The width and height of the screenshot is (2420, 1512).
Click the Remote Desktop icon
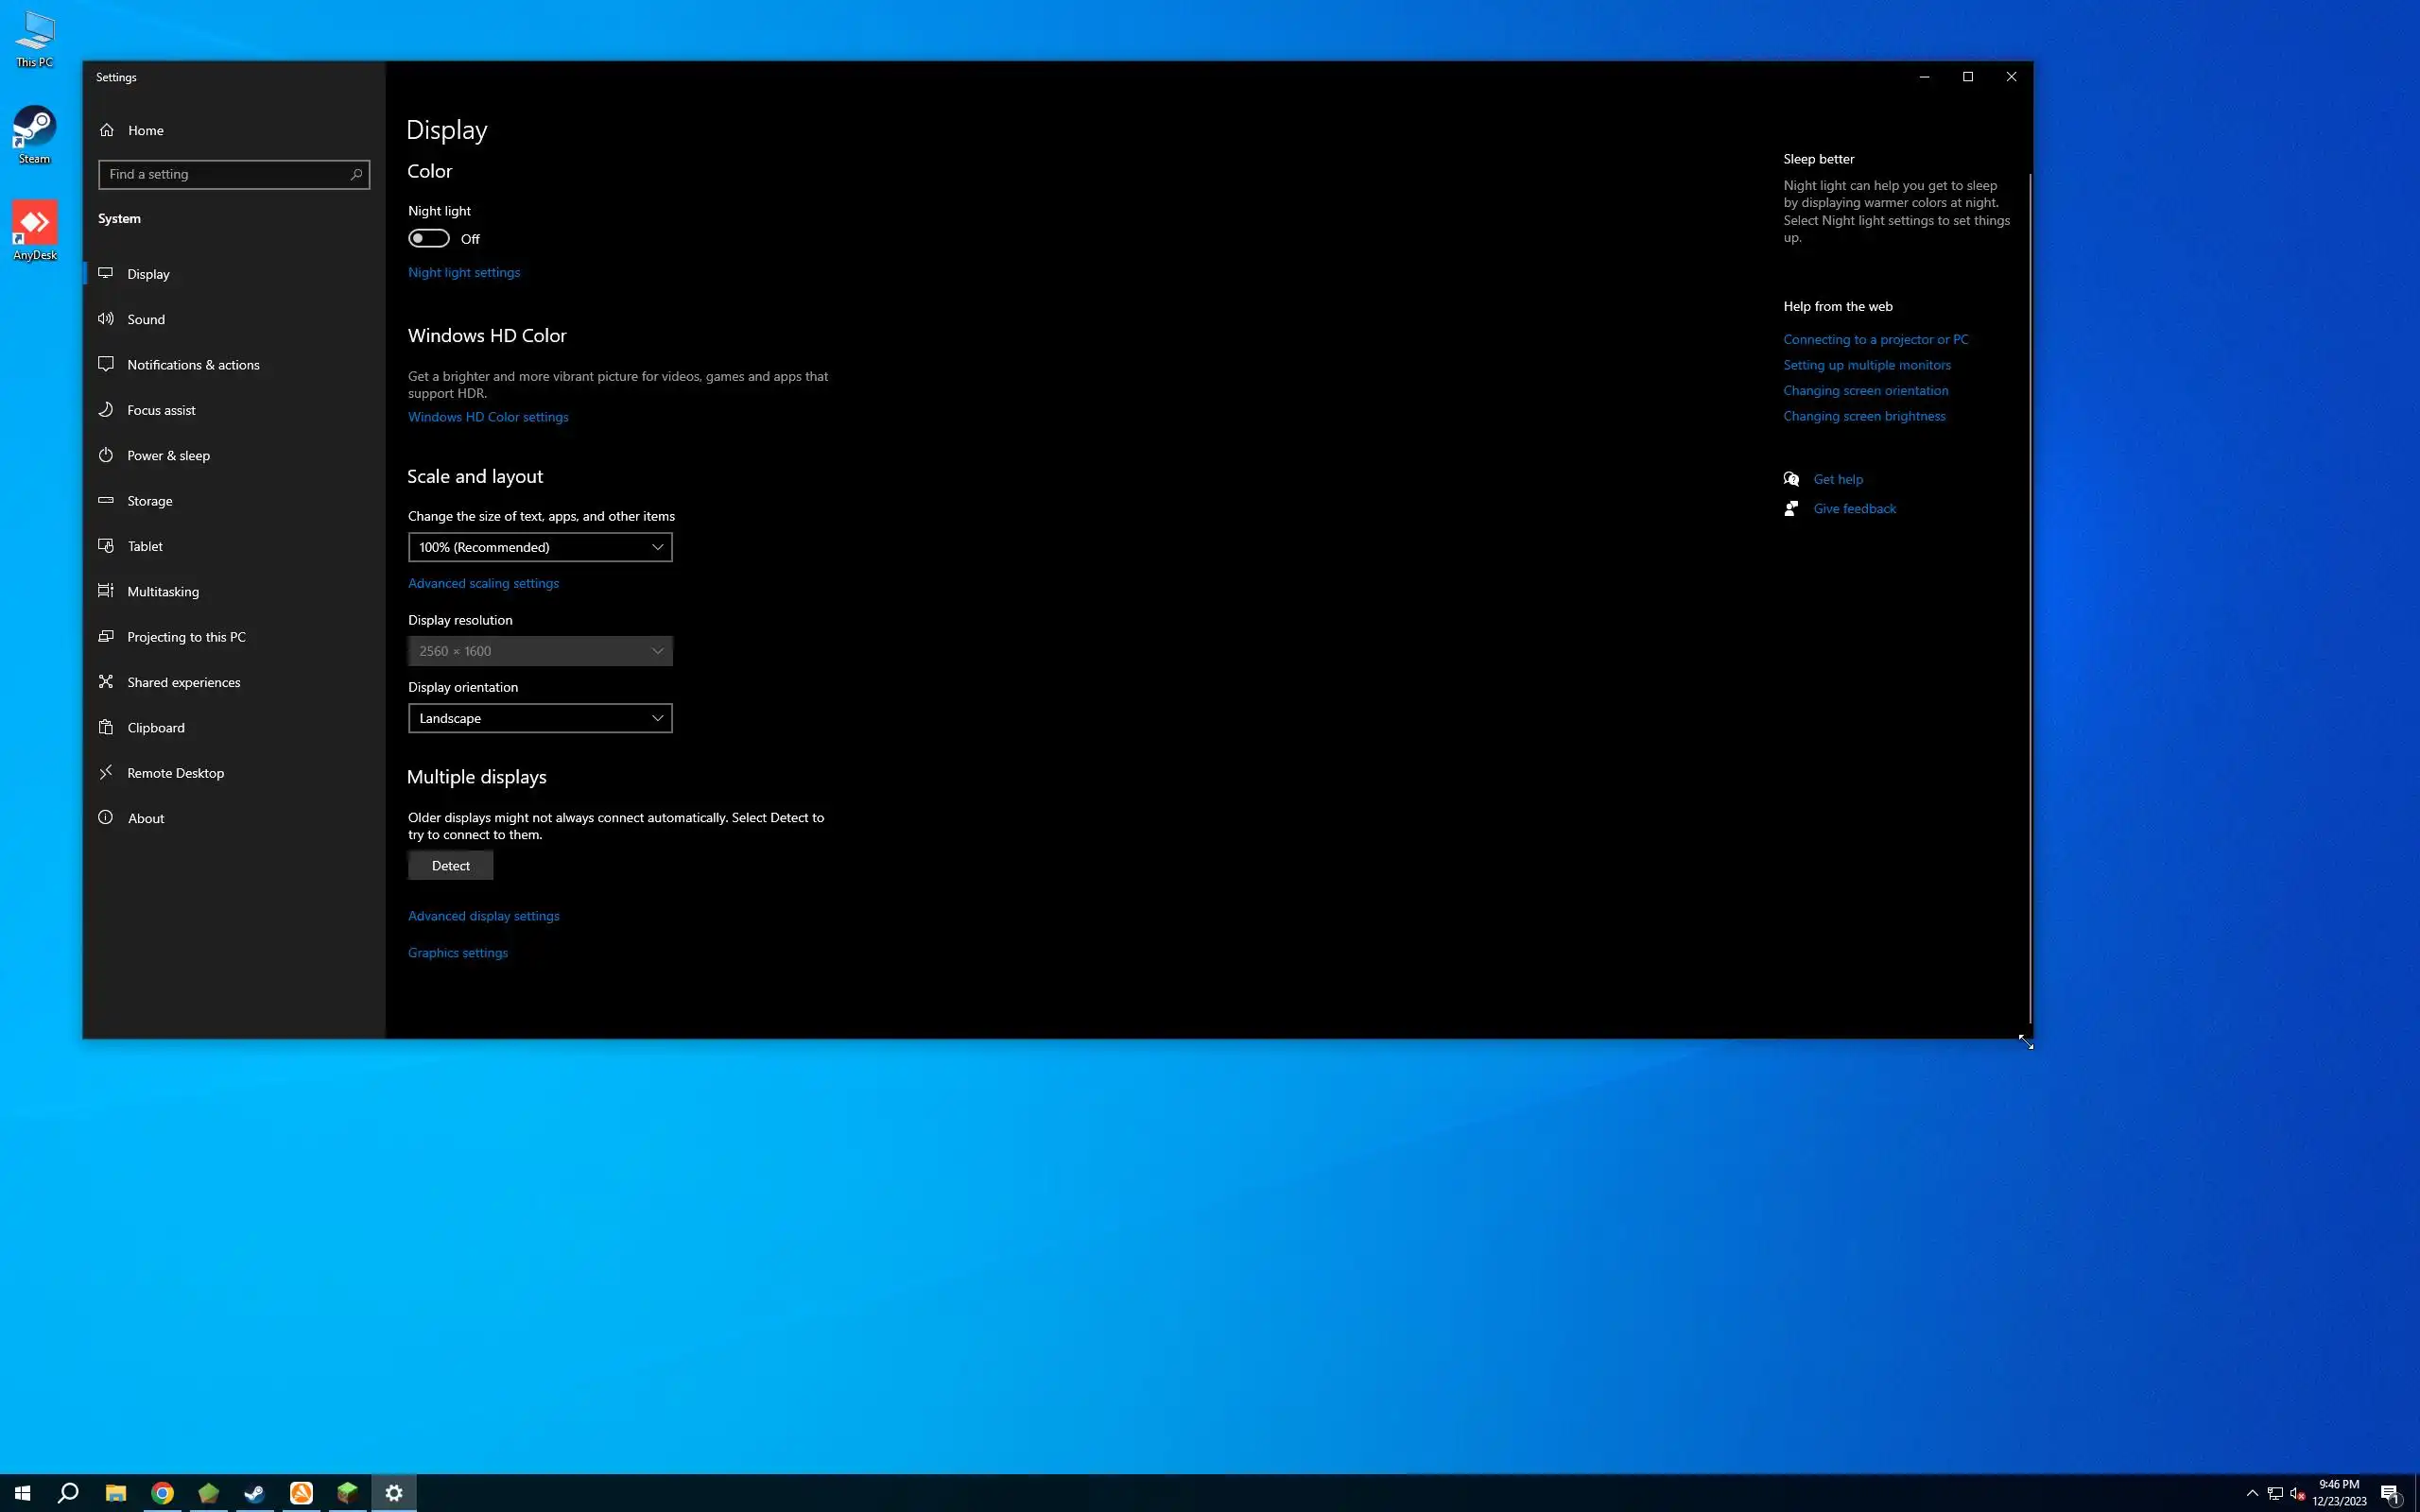click(106, 773)
